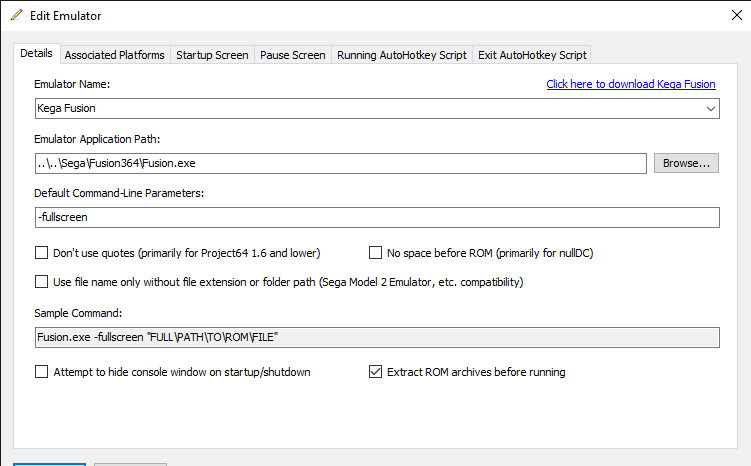Click the Default Command-Line Parameters field

[x=377, y=217]
